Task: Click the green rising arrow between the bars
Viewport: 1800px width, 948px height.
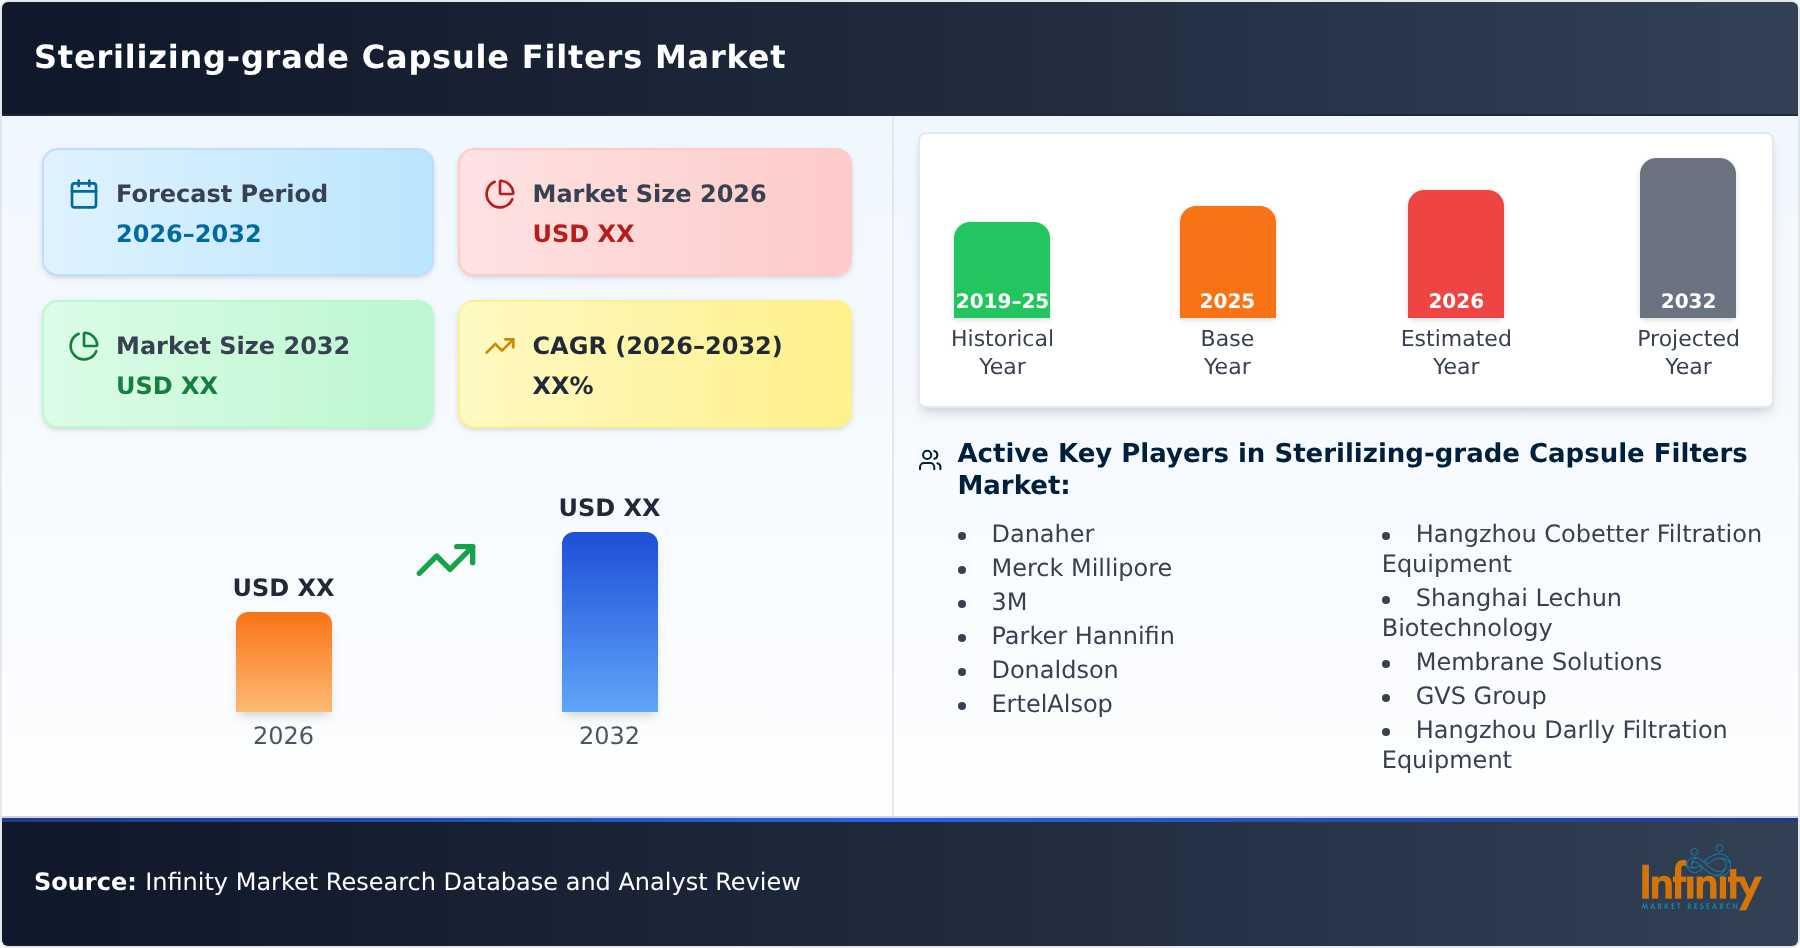Action: click(446, 560)
